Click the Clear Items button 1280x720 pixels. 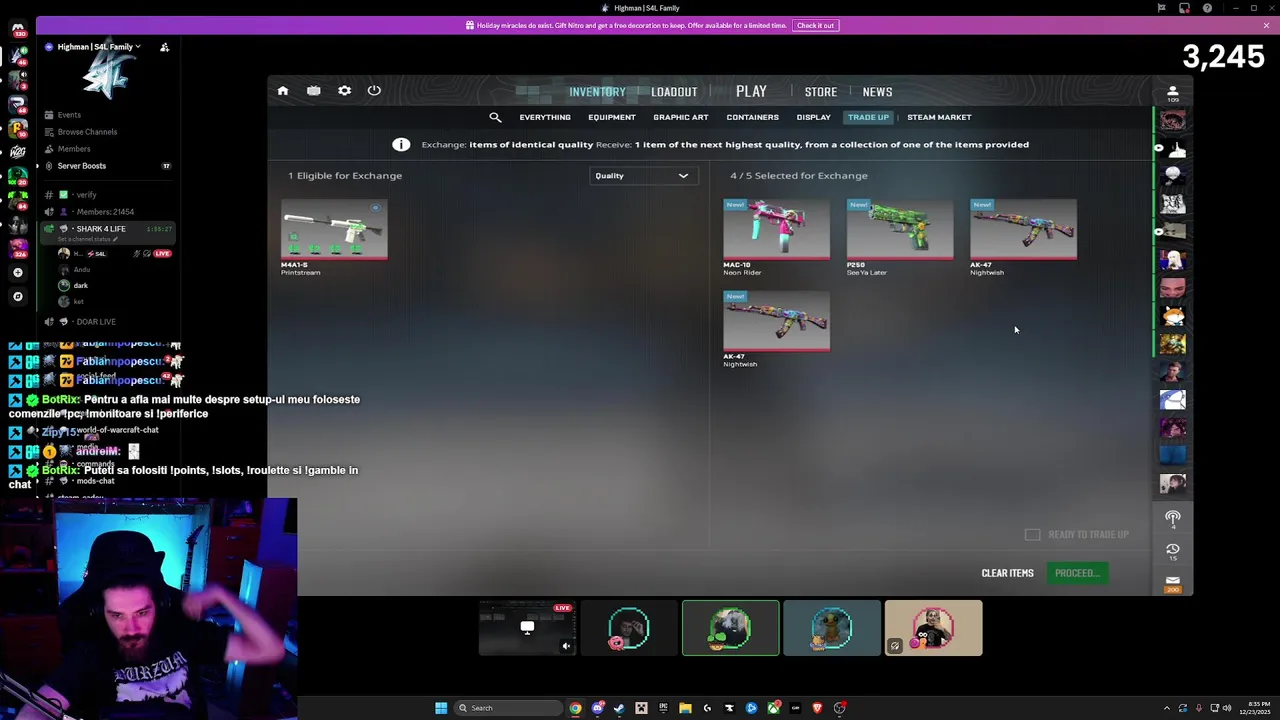pos(1007,573)
